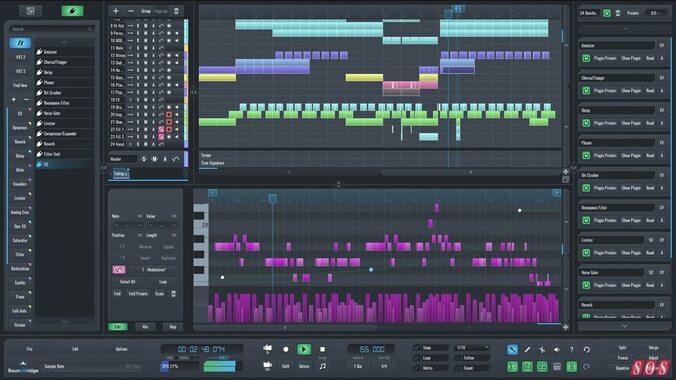Viewport: 676px width, 380px height.
Task: Toggle the Snap checkbox
Action: (x=416, y=348)
